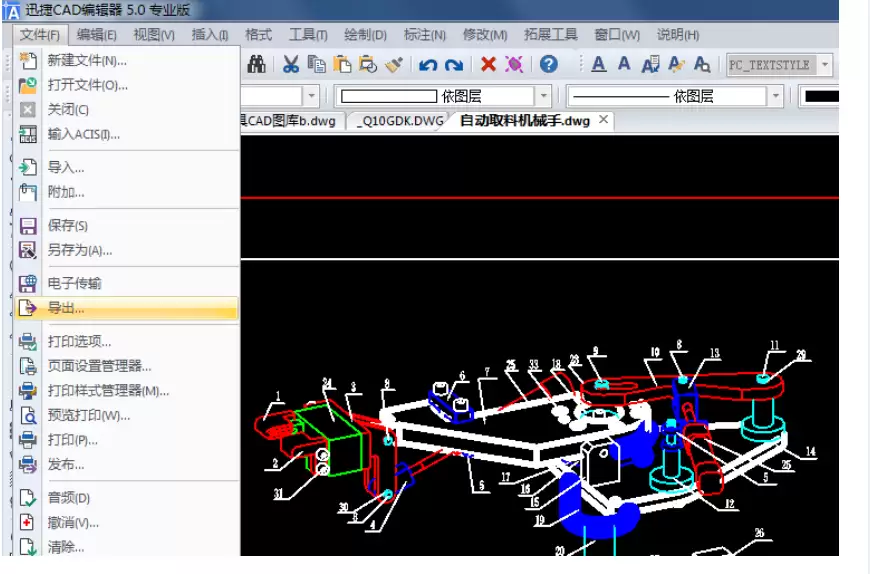Open the linetype 依图层 dropdown
The image size is (870, 574).
pyautogui.click(x=775, y=97)
